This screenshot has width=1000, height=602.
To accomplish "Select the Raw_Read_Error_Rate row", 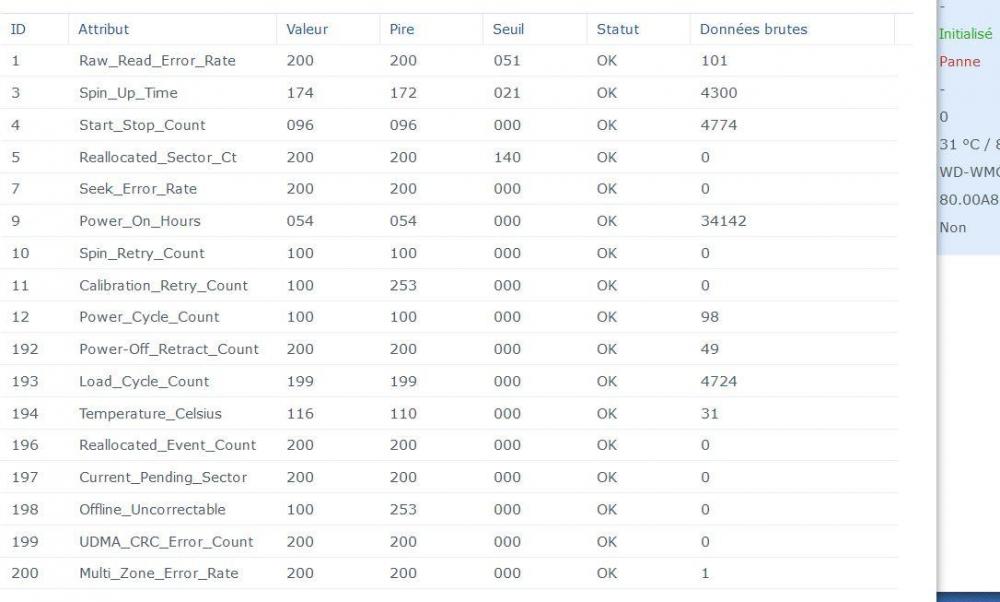I will pos(157,61).
